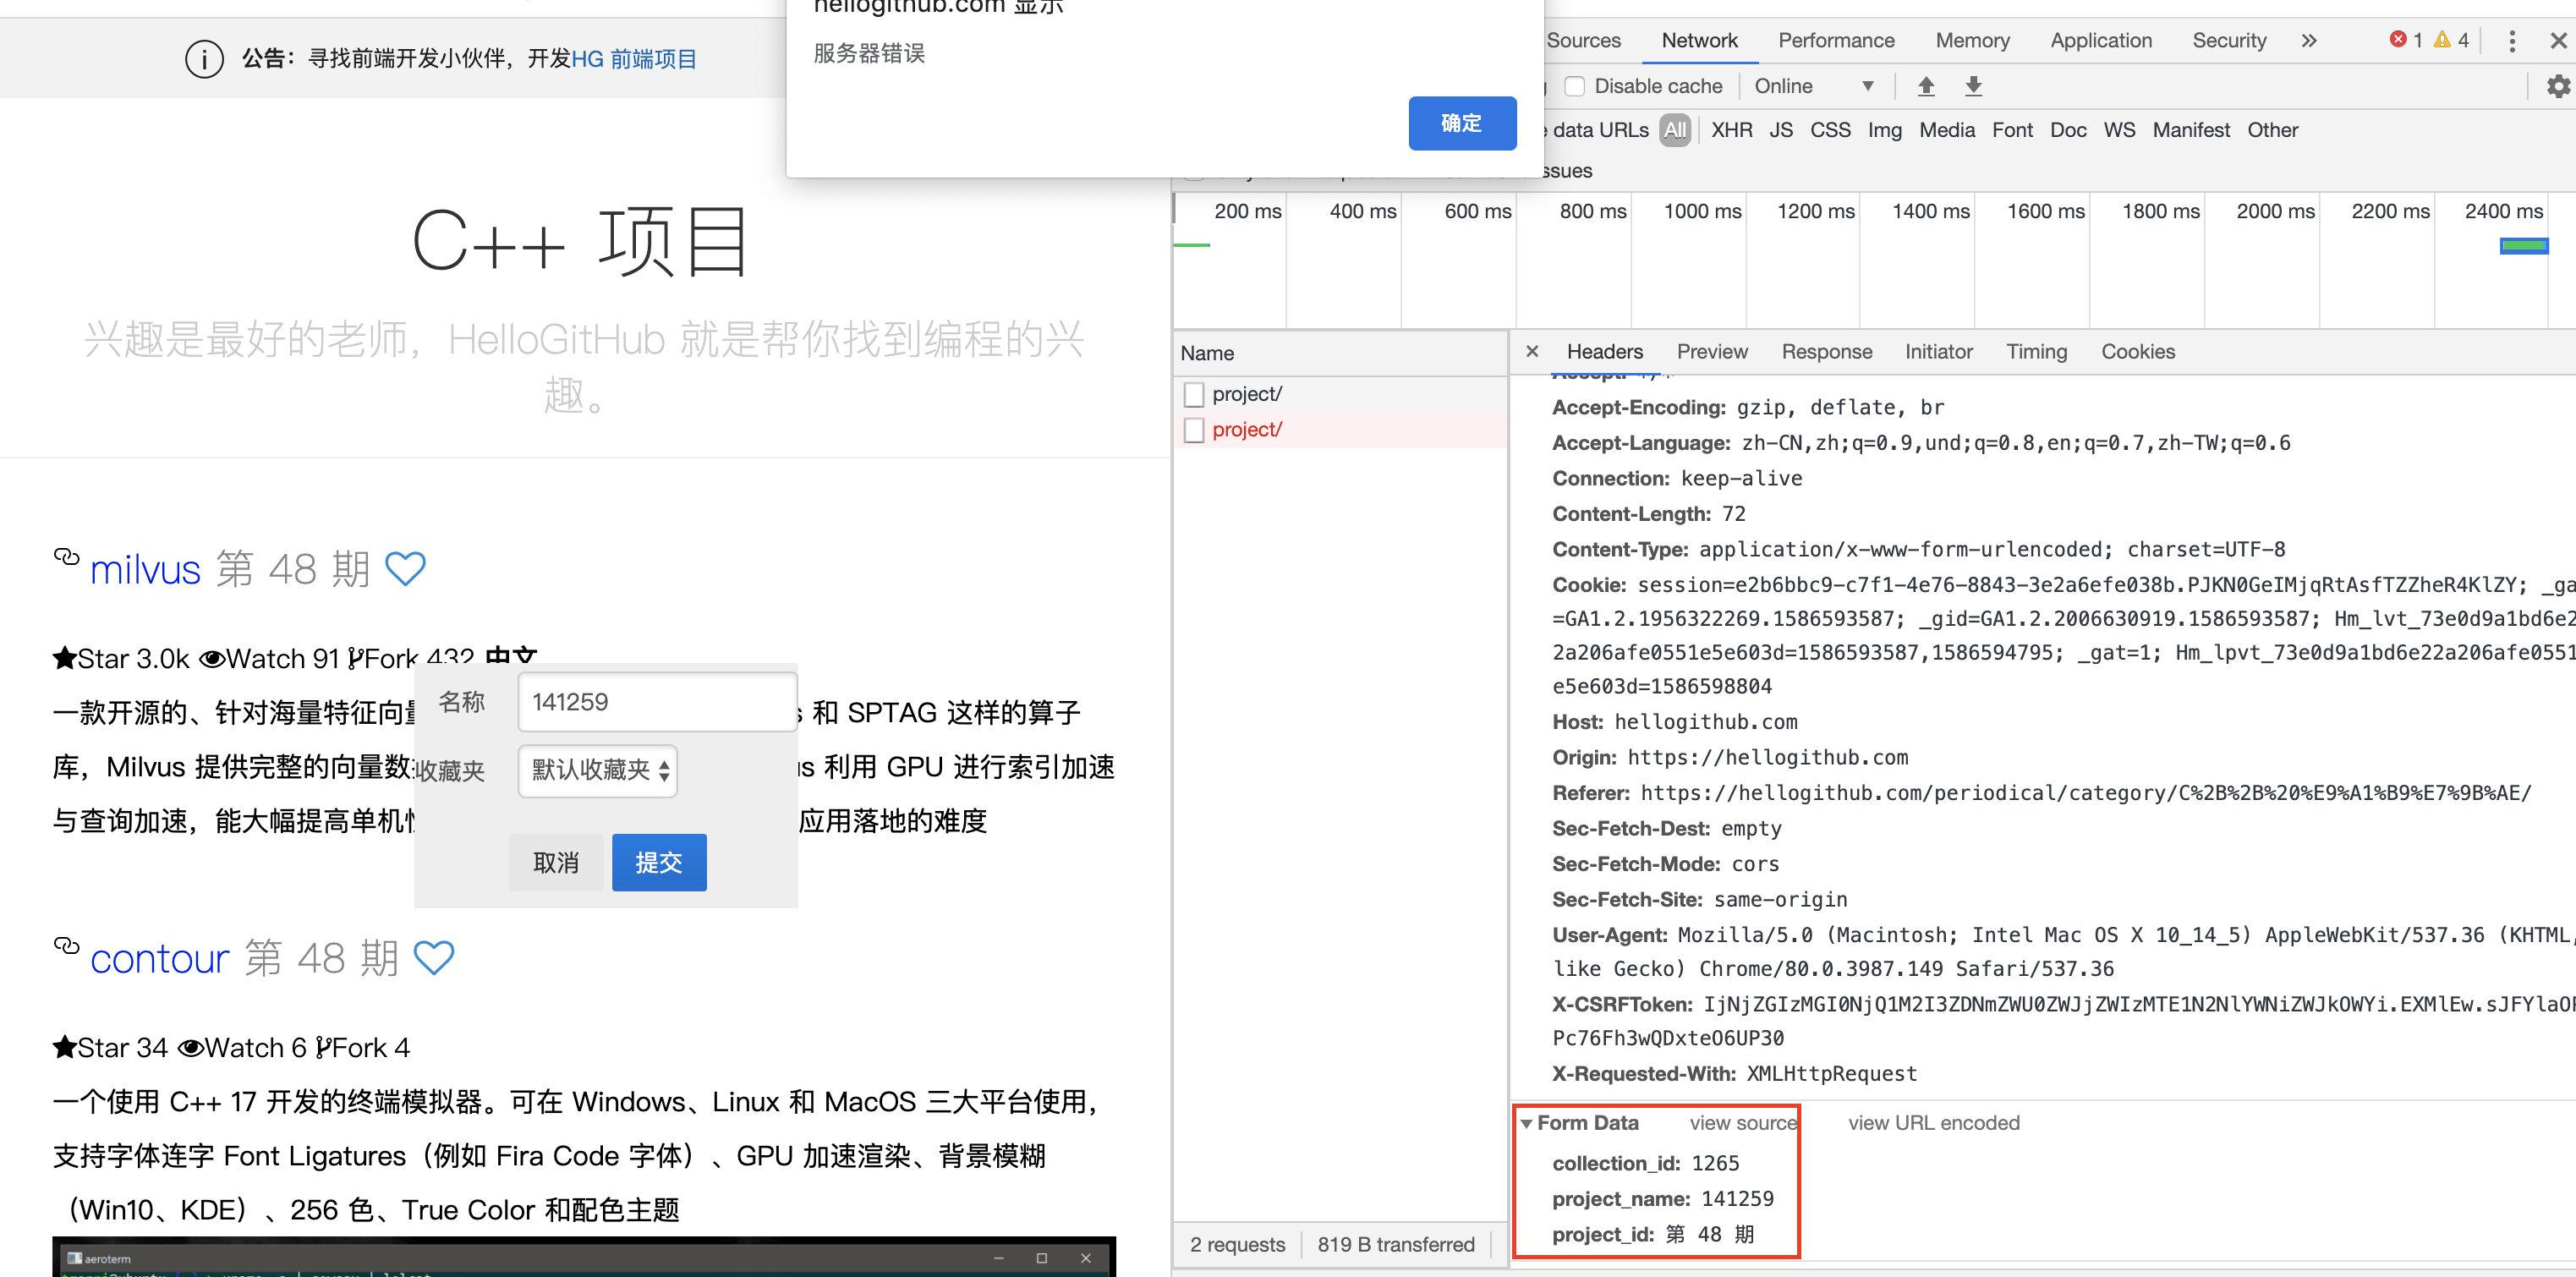Click the info icon before the 公告 announcement

(204, 58)
